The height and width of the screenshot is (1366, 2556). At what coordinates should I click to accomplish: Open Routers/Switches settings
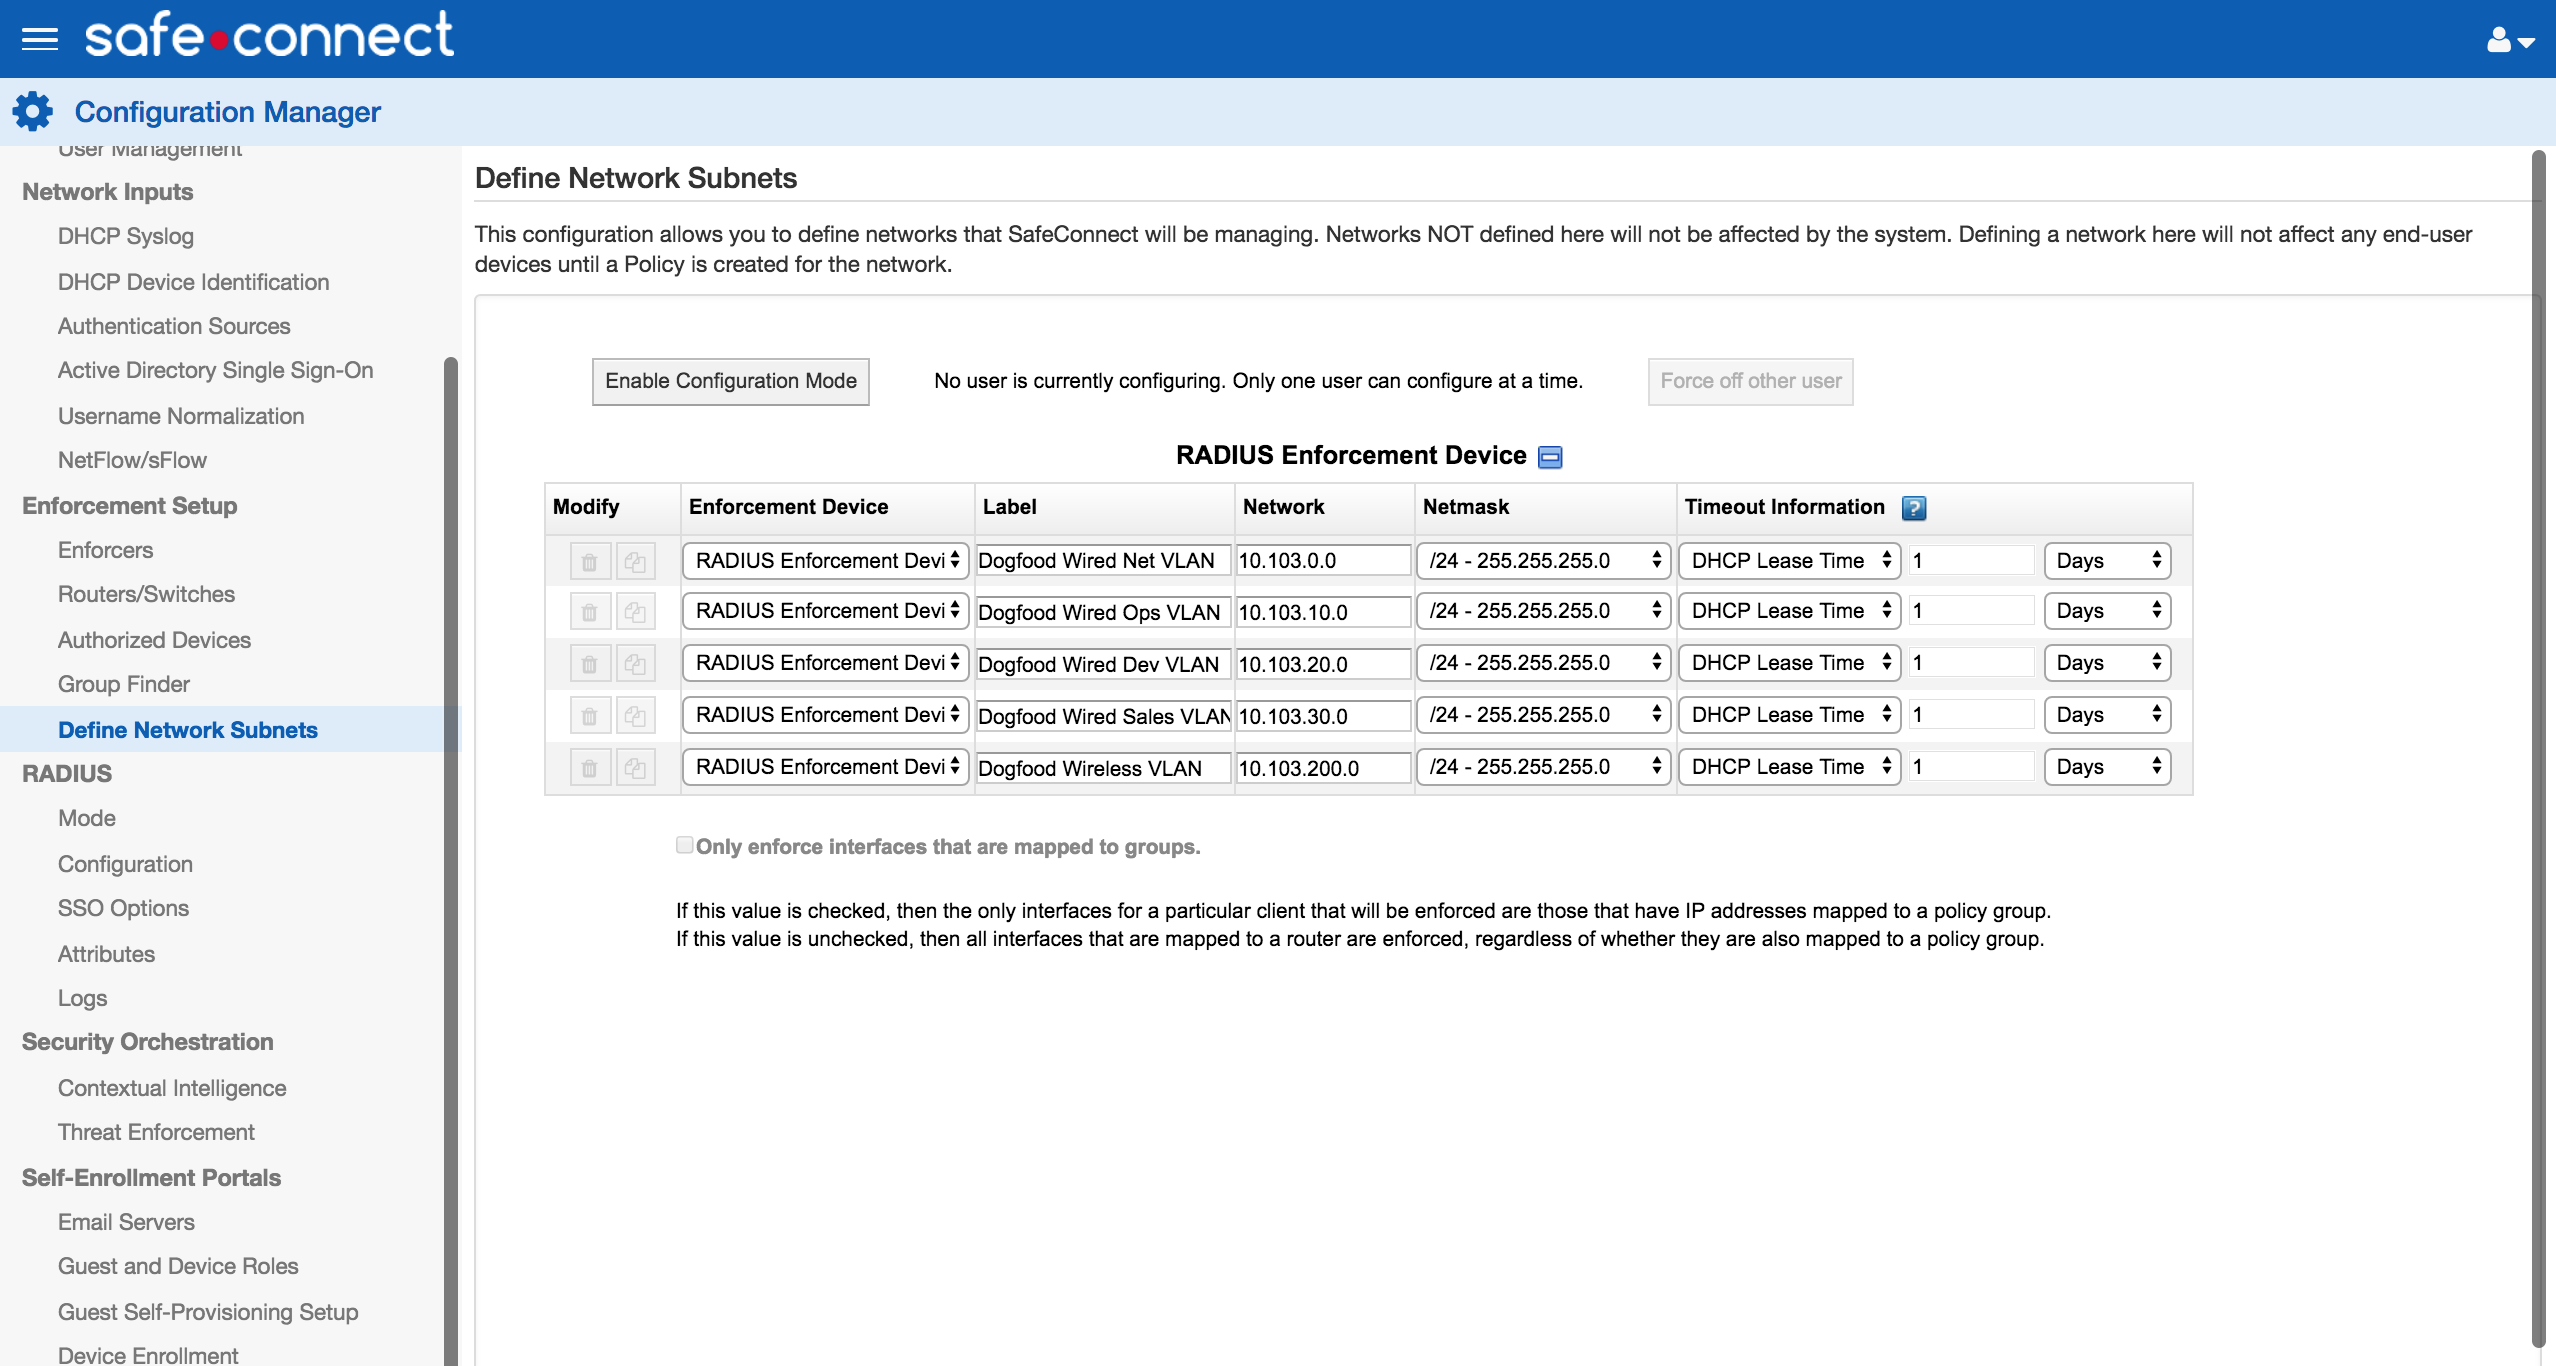point(146,595)
